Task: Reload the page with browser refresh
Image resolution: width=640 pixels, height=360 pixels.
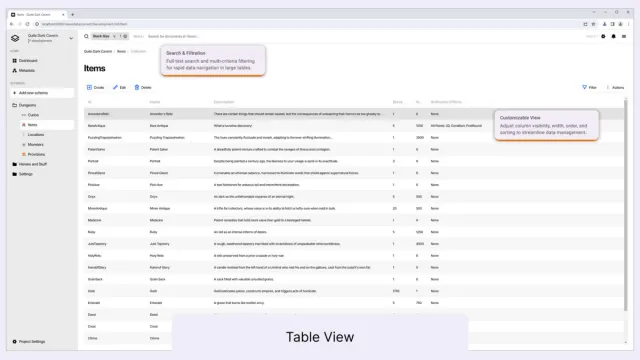Action: (x=27, y=24)
